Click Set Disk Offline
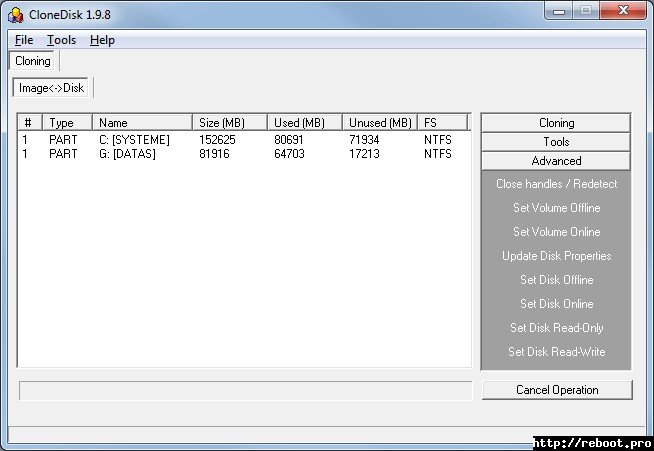 [556, 280]
